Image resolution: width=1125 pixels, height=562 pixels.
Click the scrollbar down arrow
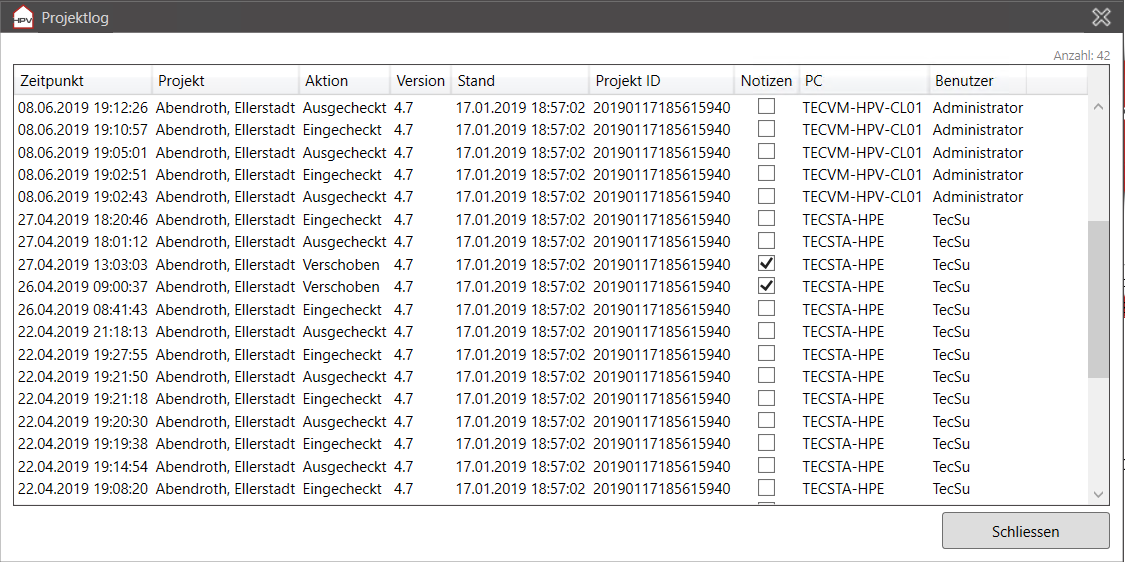tap(1098, 494)
